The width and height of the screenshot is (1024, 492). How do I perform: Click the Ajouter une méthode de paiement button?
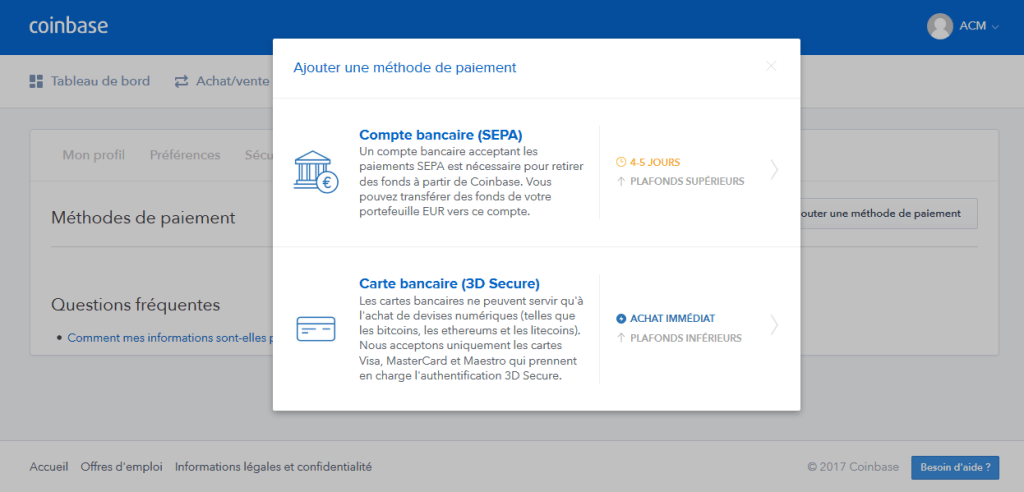[x=889, y=214]
